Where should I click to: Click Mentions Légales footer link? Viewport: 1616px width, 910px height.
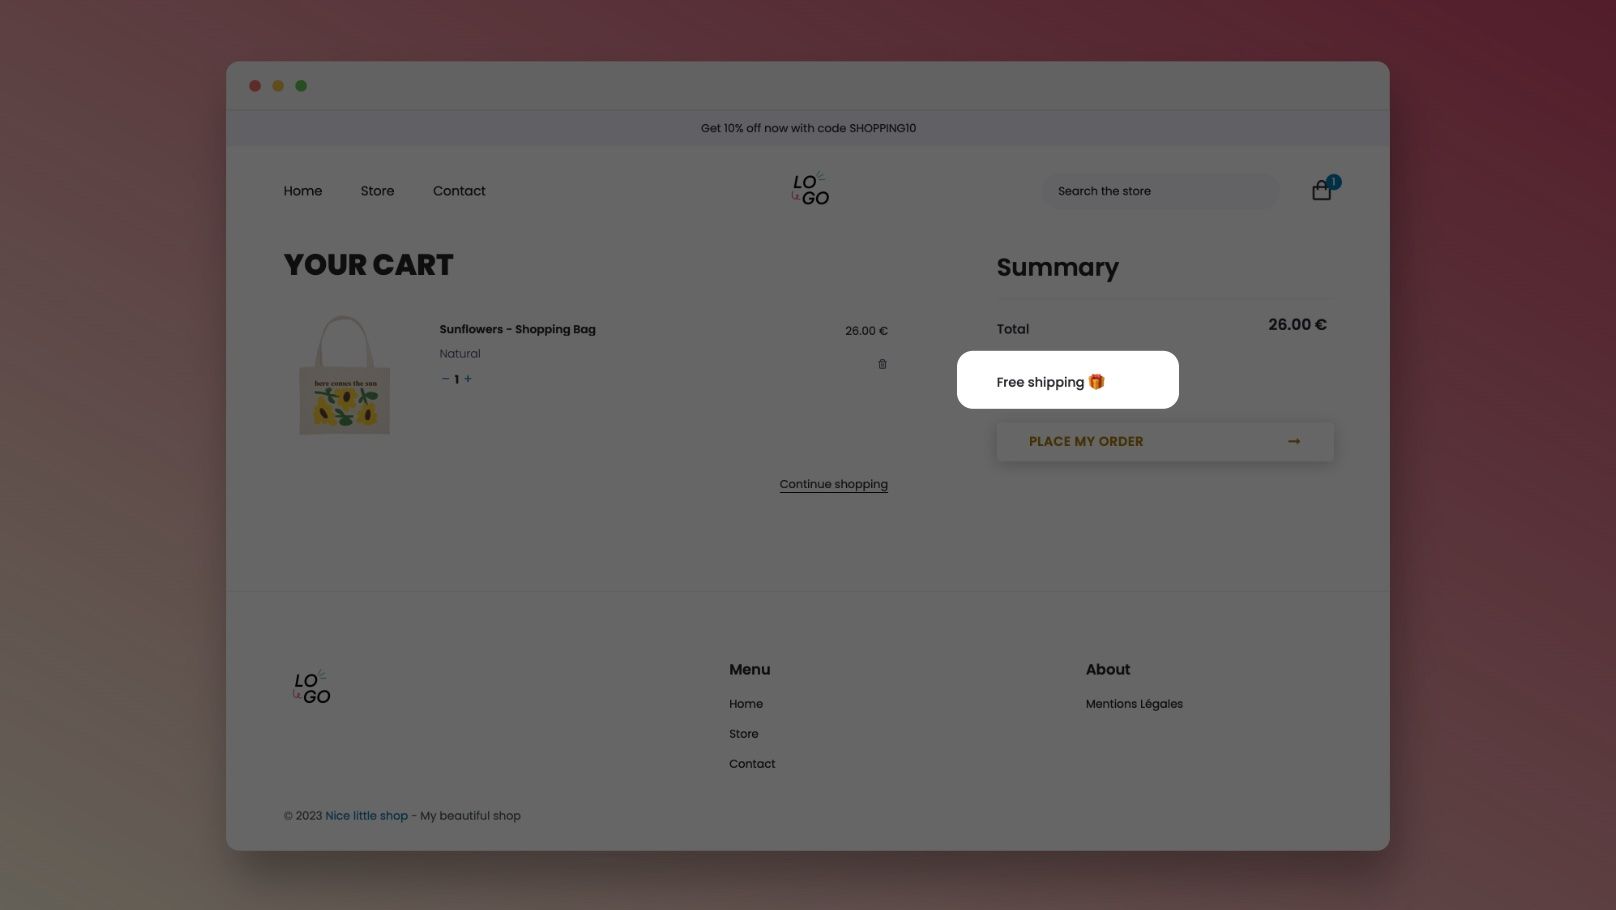pyautogui.click(x=1134, y=704)
